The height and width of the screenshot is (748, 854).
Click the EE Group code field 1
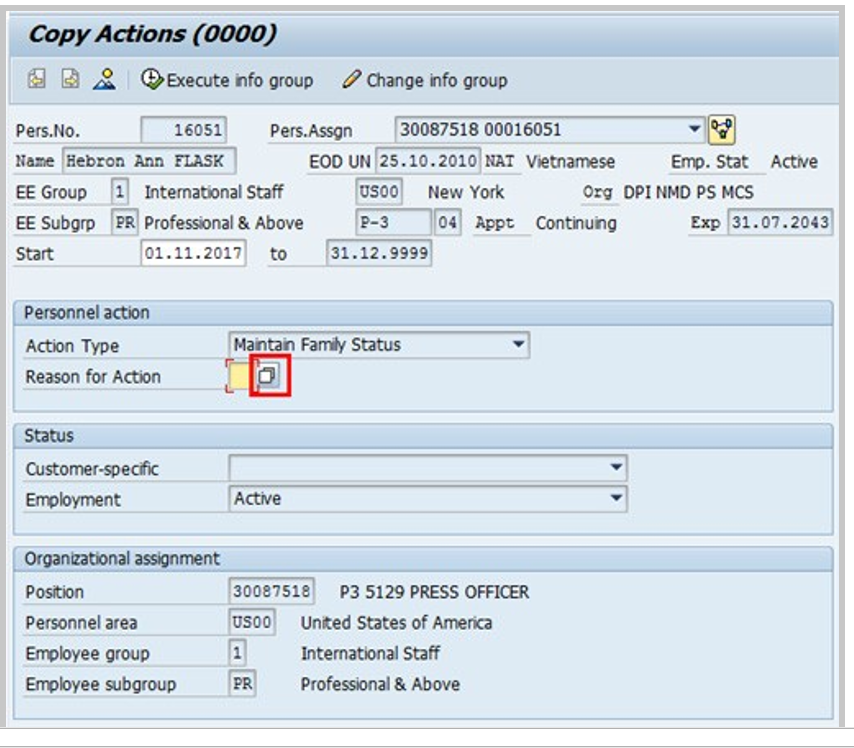(120, 192)
